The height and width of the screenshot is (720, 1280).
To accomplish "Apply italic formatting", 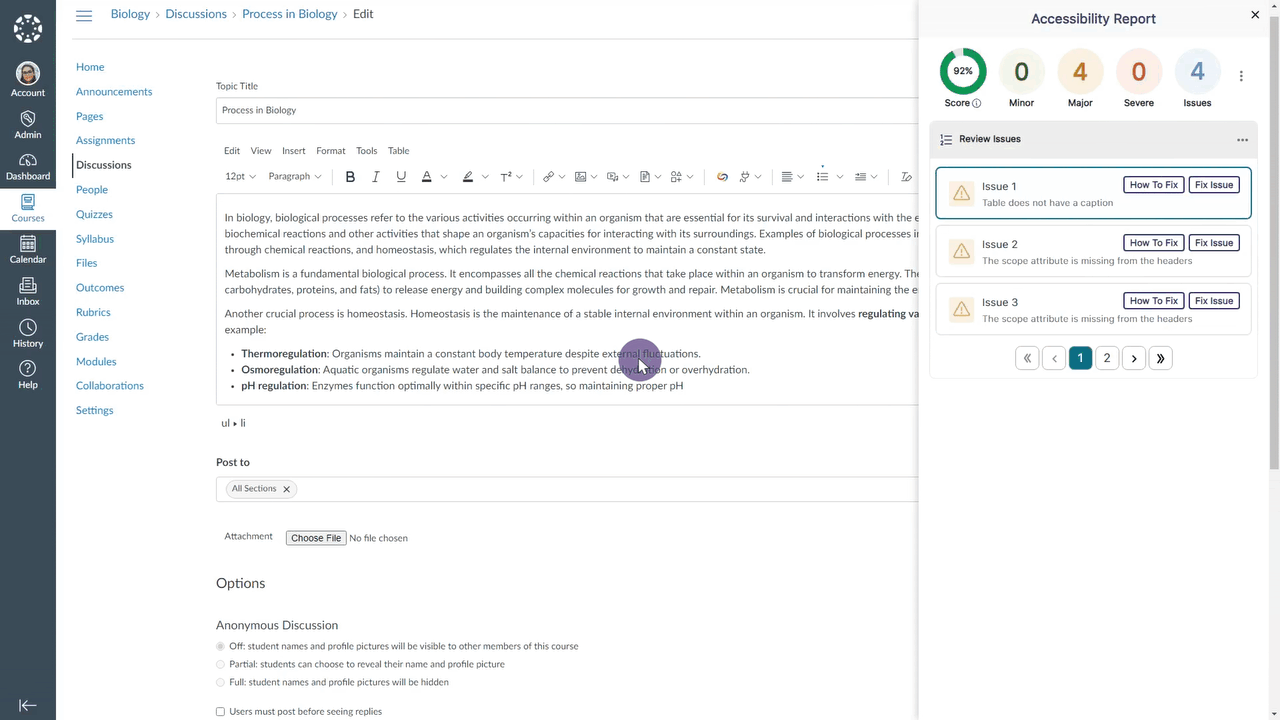I will 375,177.
